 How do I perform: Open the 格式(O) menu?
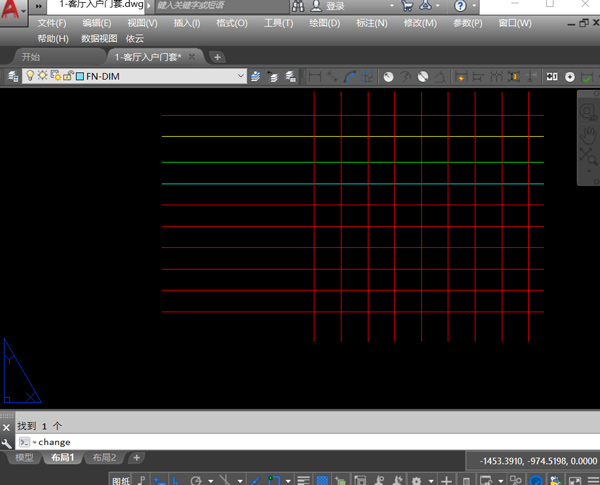tap(232, 23)
